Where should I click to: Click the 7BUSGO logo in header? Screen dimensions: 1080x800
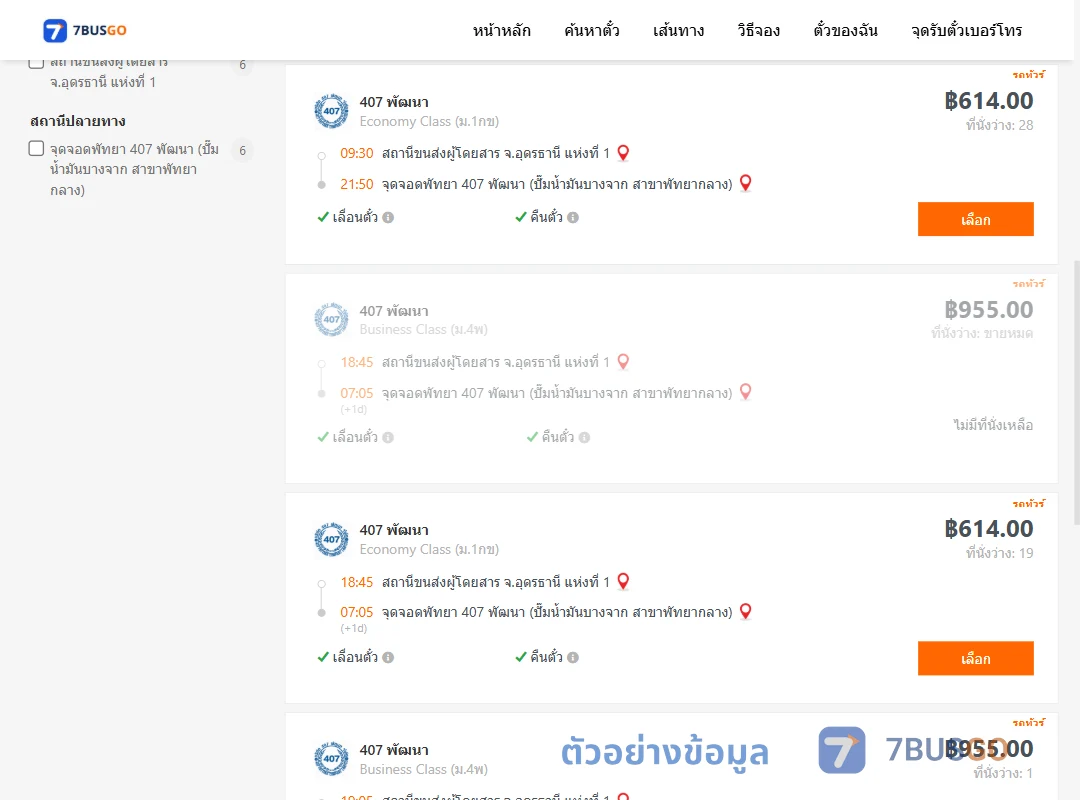click(85, 30)
